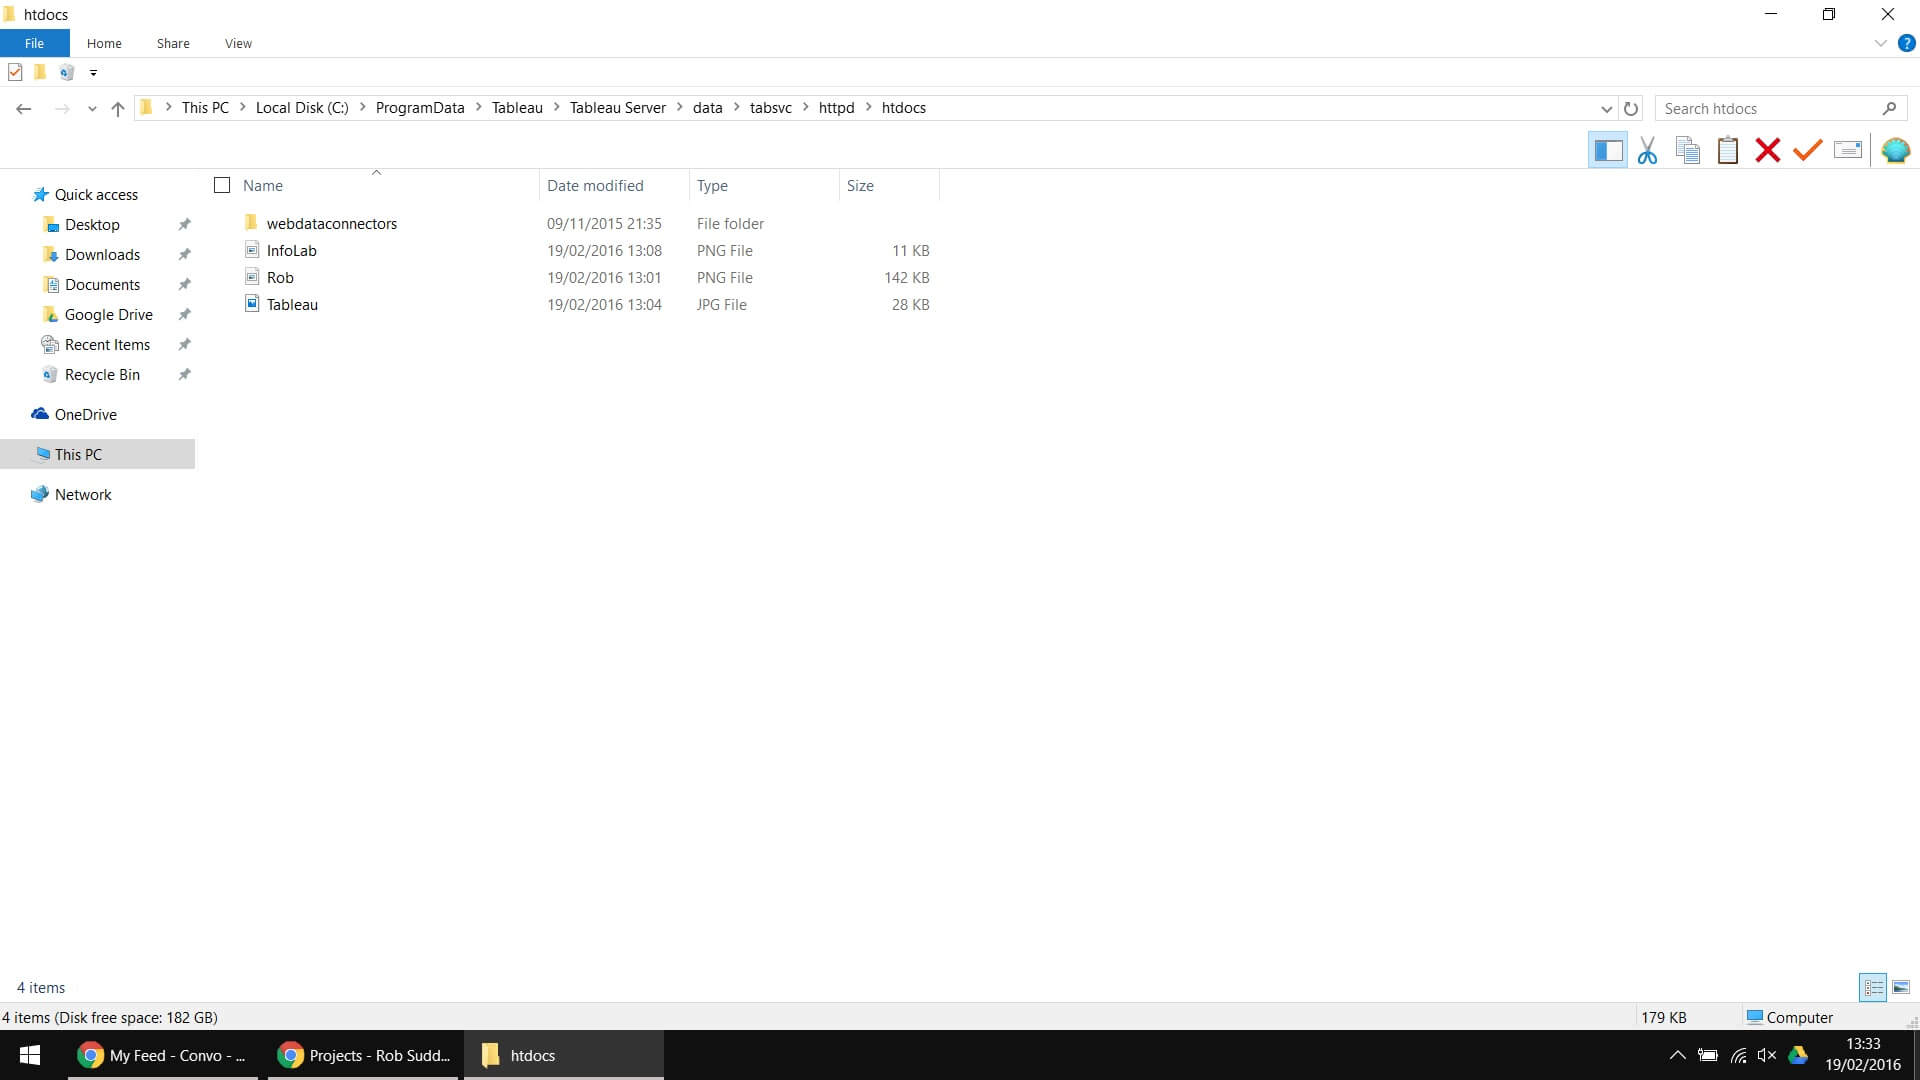Click the Copy pages icon

(x=1688, y=150)
